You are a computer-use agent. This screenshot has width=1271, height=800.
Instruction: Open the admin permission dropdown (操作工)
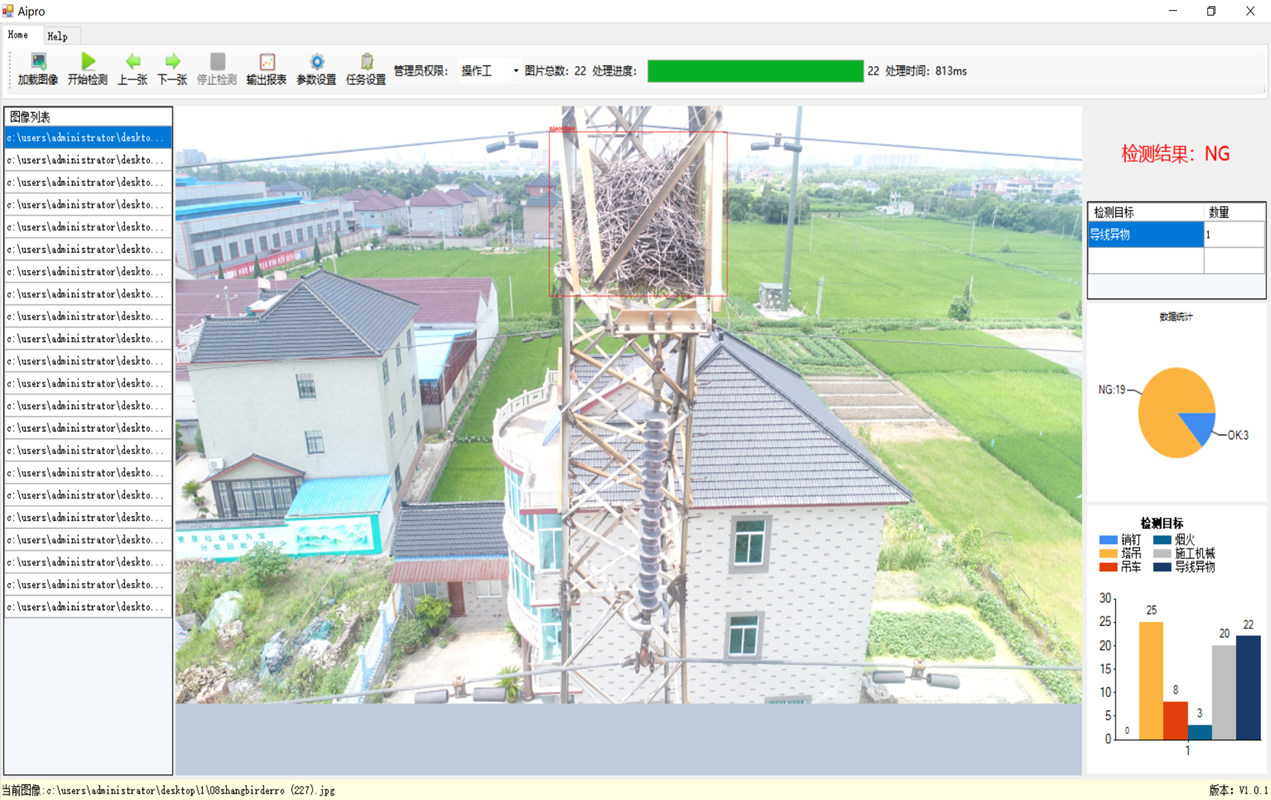pos(490,71)
